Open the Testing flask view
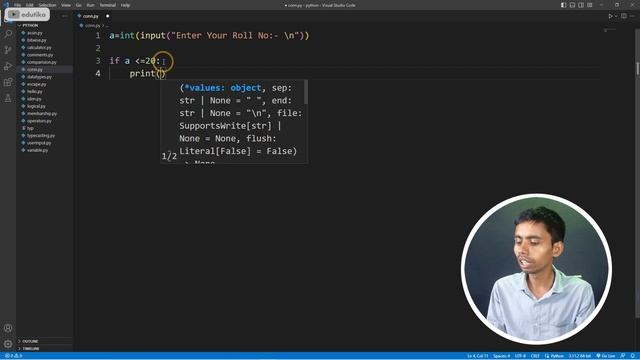This screenshot has width=640, height=360. tap(8, 98)
